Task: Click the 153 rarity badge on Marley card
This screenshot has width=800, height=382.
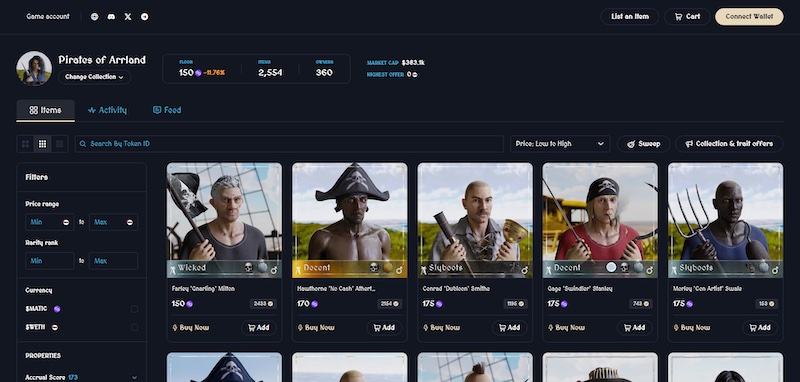Action: pyautogui.click(x=767, y=304)
